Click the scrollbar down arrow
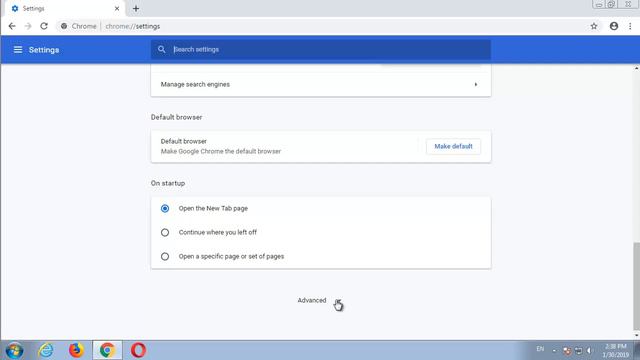 [x=636, y=336]
